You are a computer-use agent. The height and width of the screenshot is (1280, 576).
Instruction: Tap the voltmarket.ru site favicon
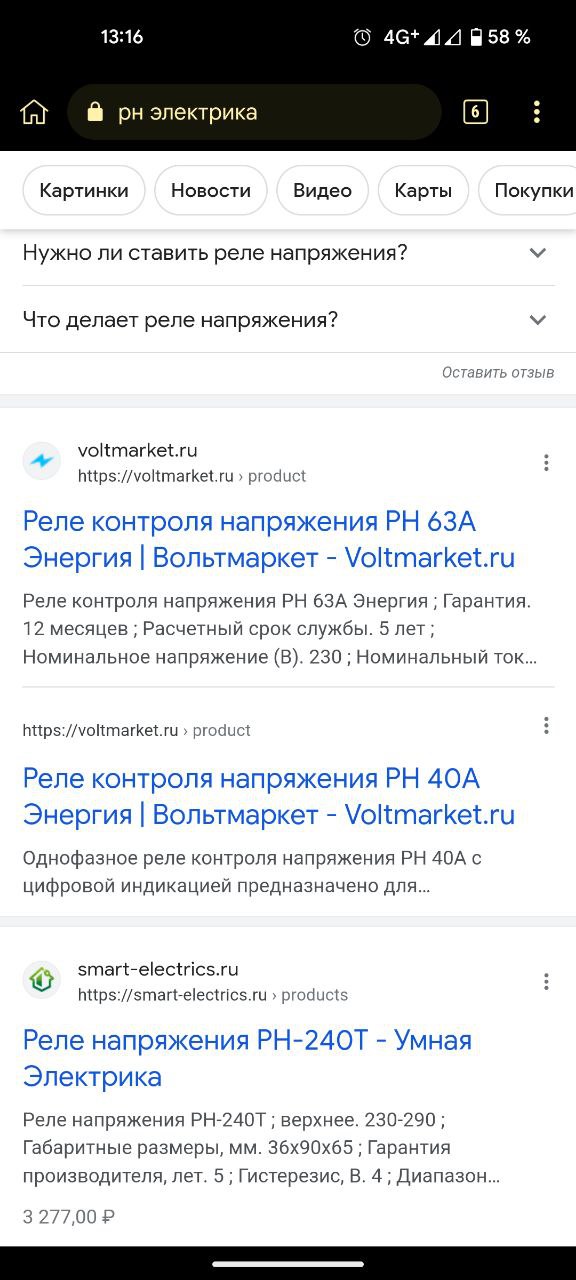[42, 461]
